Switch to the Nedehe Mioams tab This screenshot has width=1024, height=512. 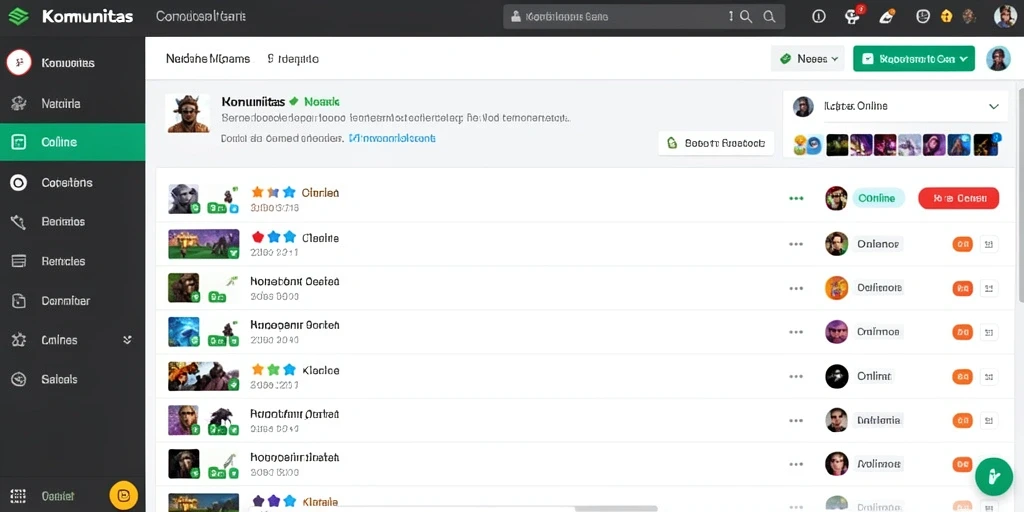coord(208,59)
